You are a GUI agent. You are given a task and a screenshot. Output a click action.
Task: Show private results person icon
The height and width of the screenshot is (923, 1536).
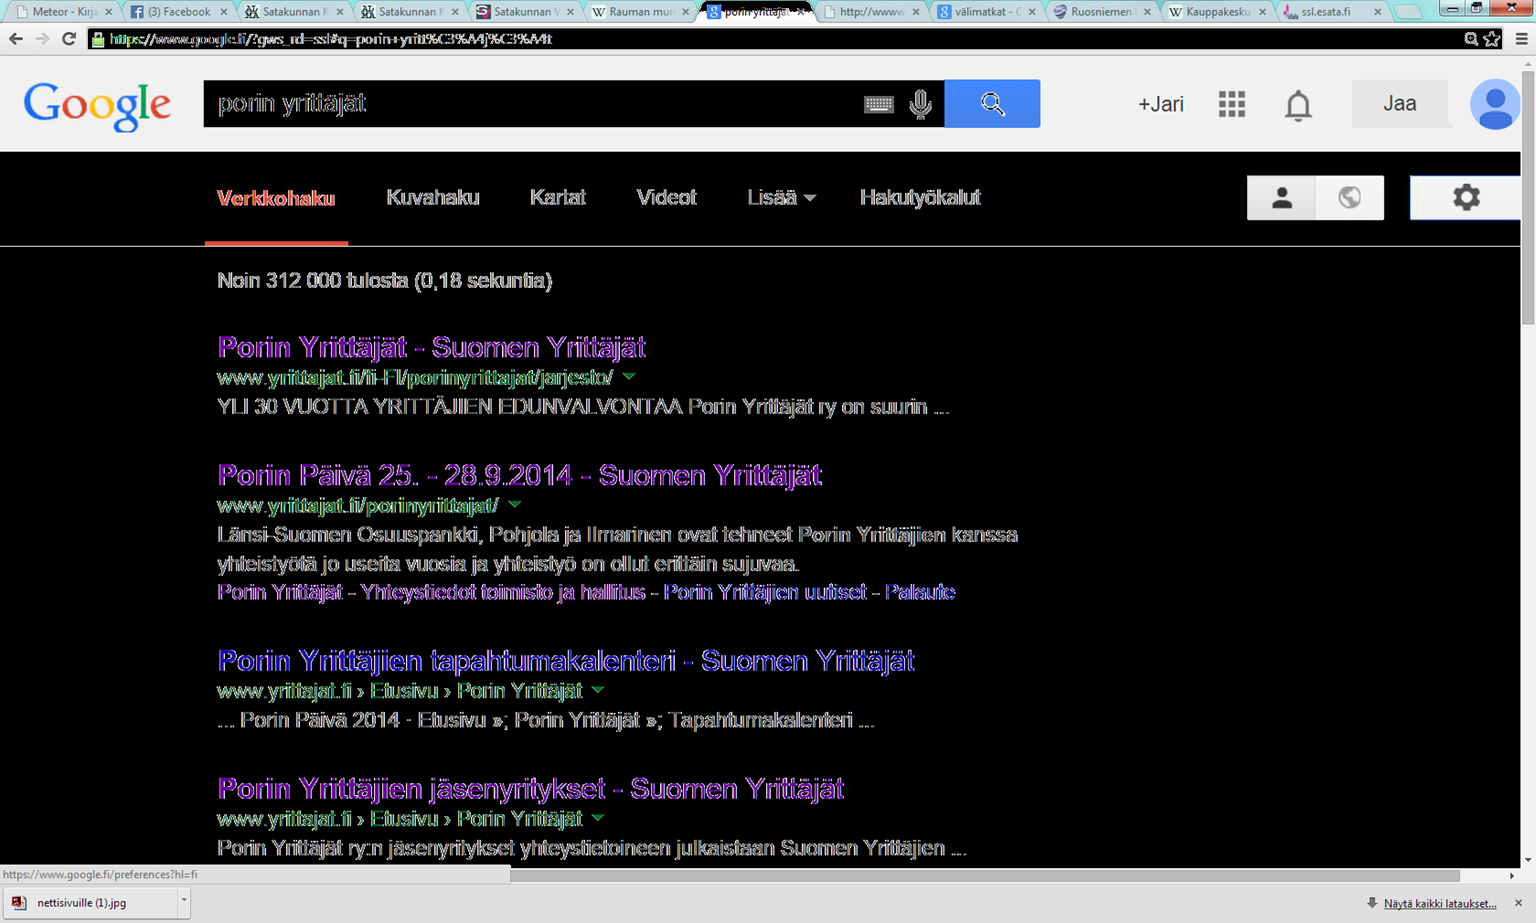click(x=1281, y=197)
